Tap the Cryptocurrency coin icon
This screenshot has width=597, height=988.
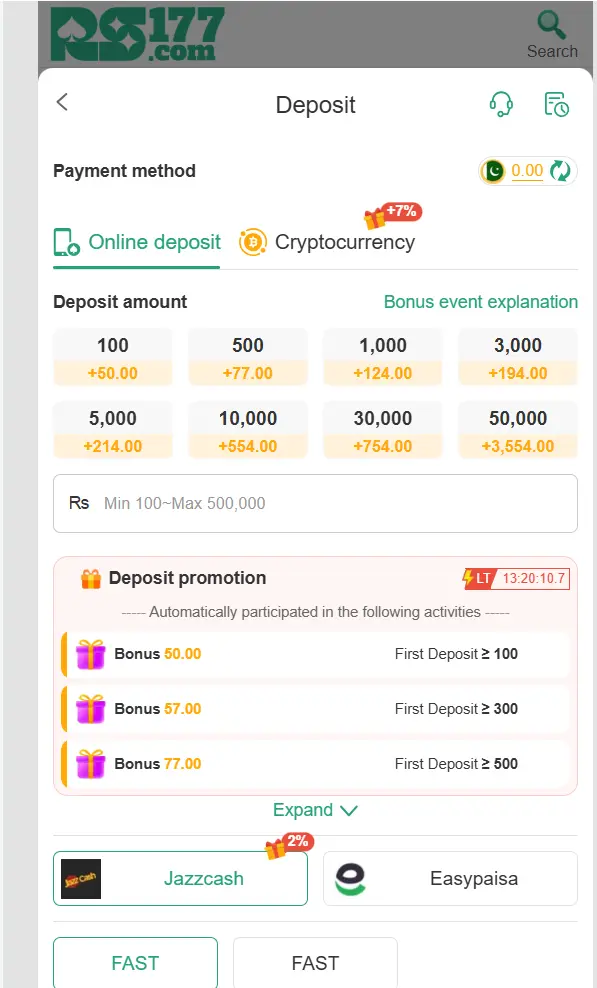(x=254, y=242)
